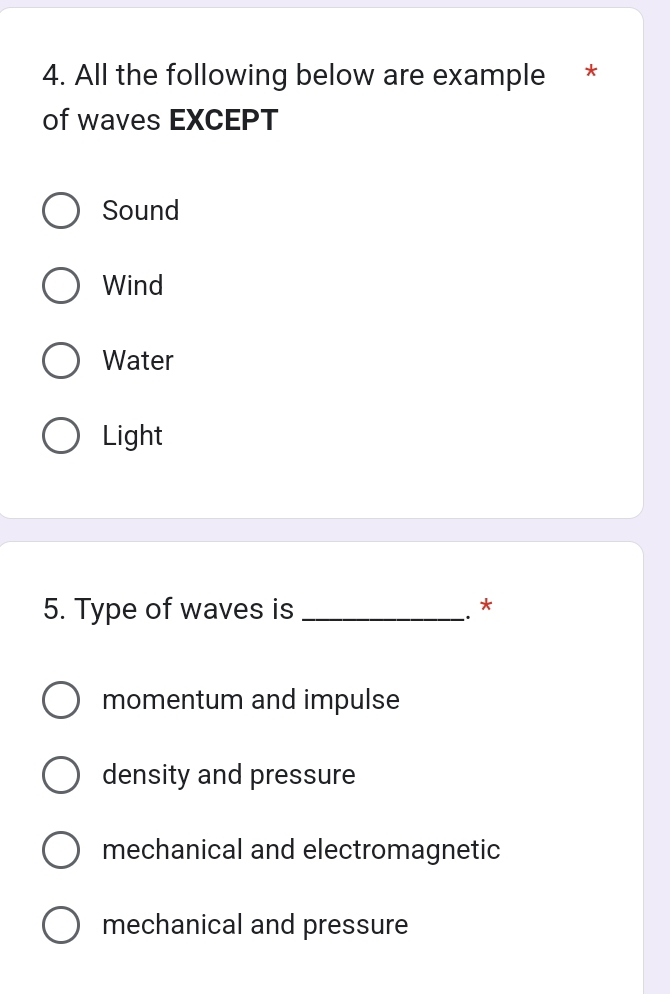Mark the mechanical and electromagnetic radio button

point(61,850)
